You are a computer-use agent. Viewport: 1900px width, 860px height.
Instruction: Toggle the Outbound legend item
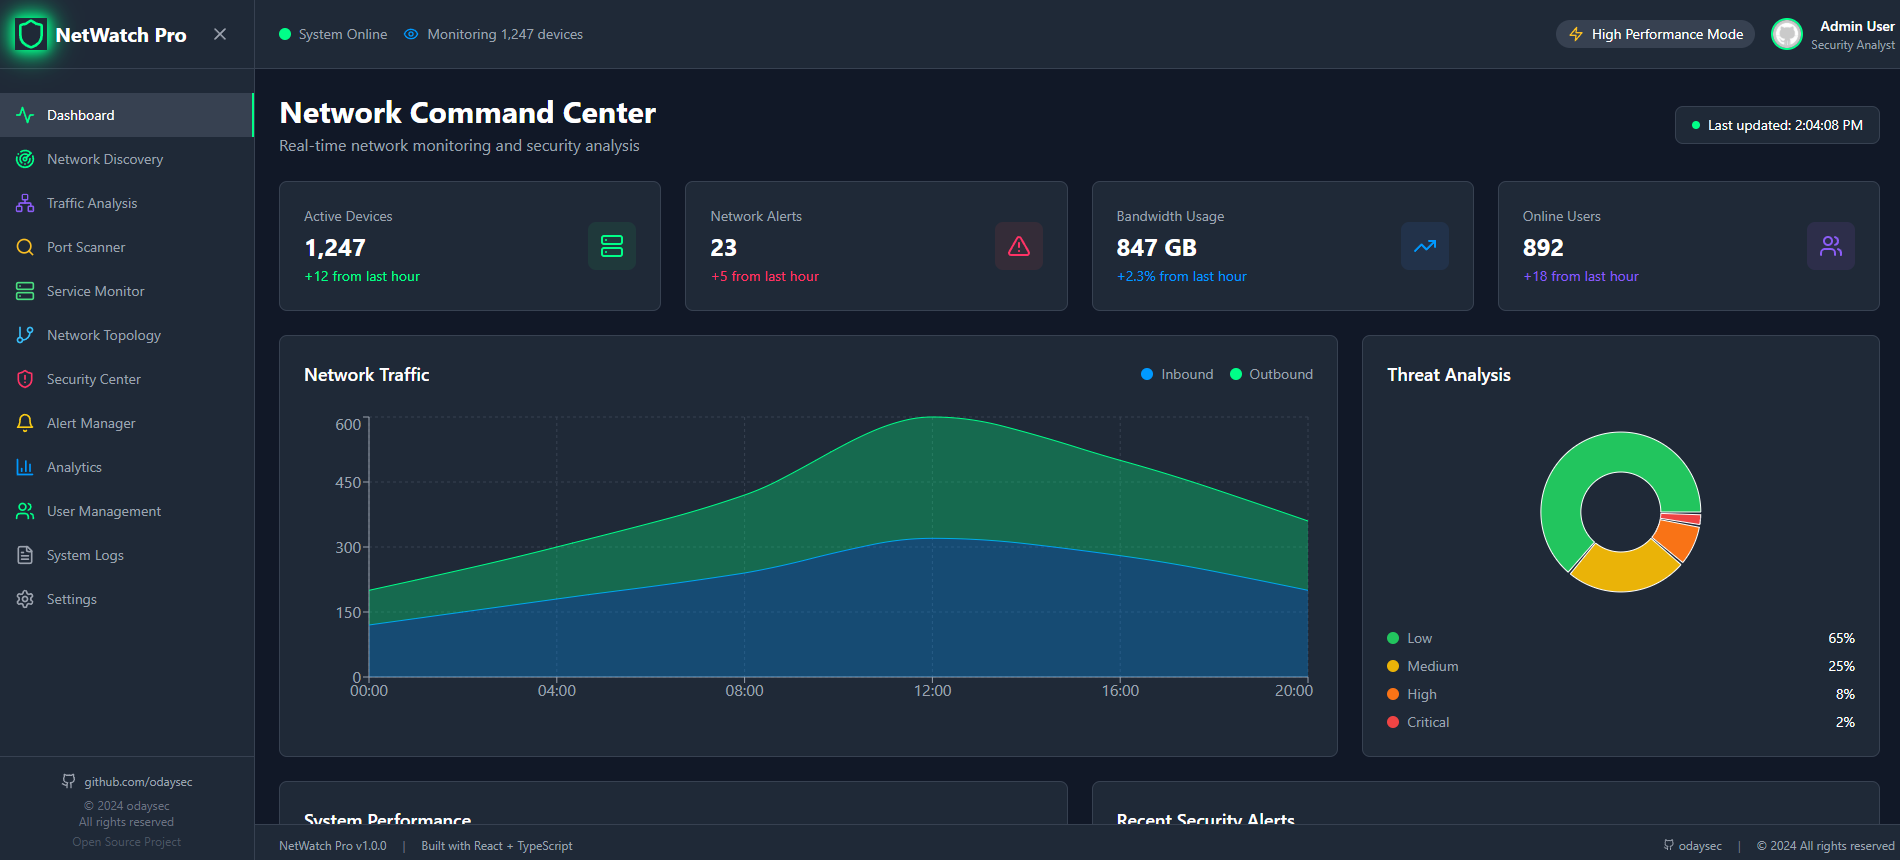1271,374
